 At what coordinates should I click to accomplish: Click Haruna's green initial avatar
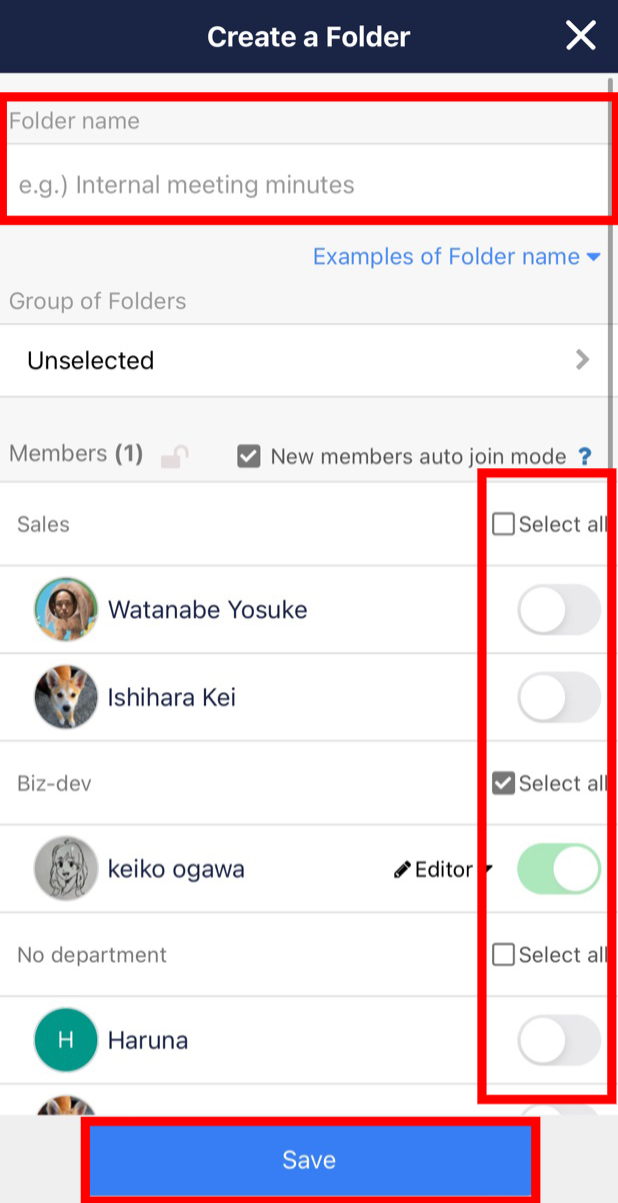pos(65,1040)
